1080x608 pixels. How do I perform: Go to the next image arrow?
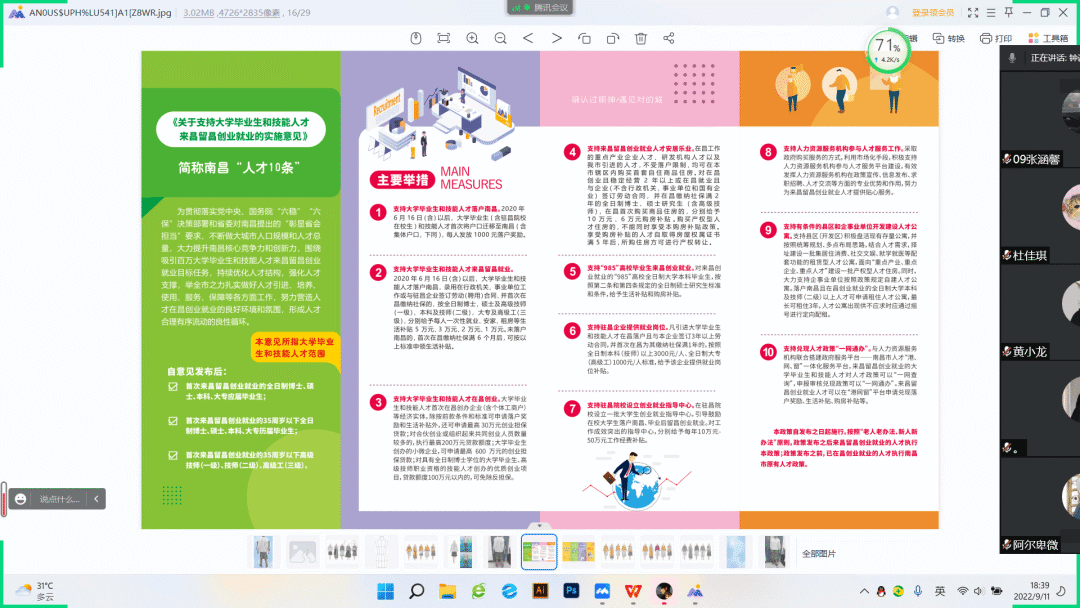557,38
